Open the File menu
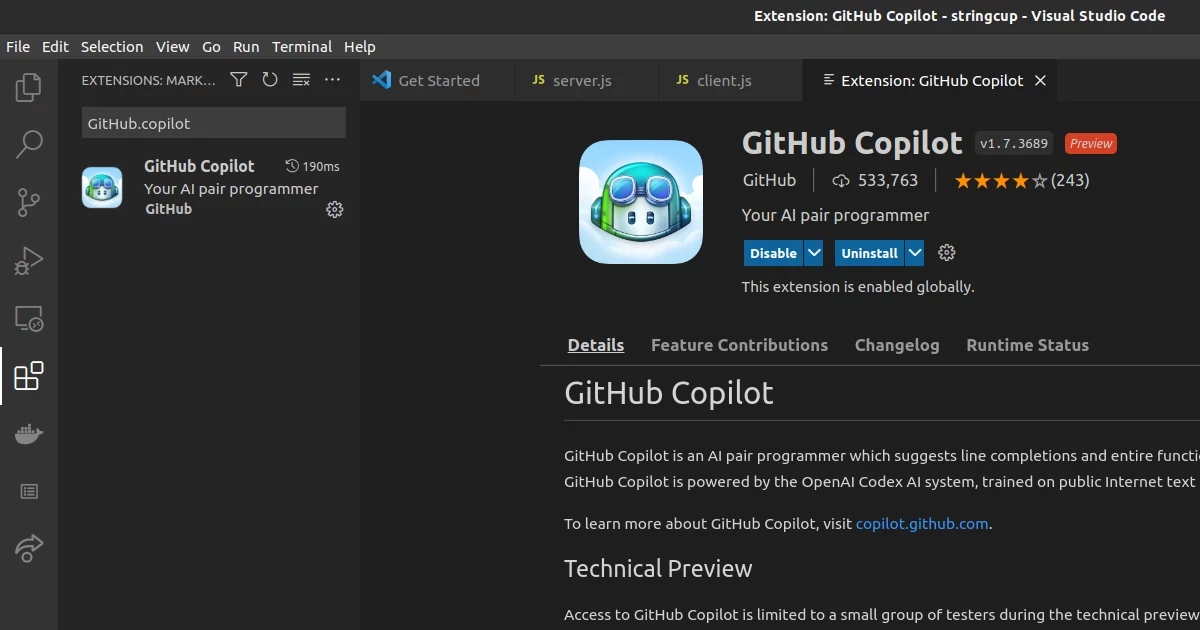Screen dimensions: 1200x630 click(18, 47)
